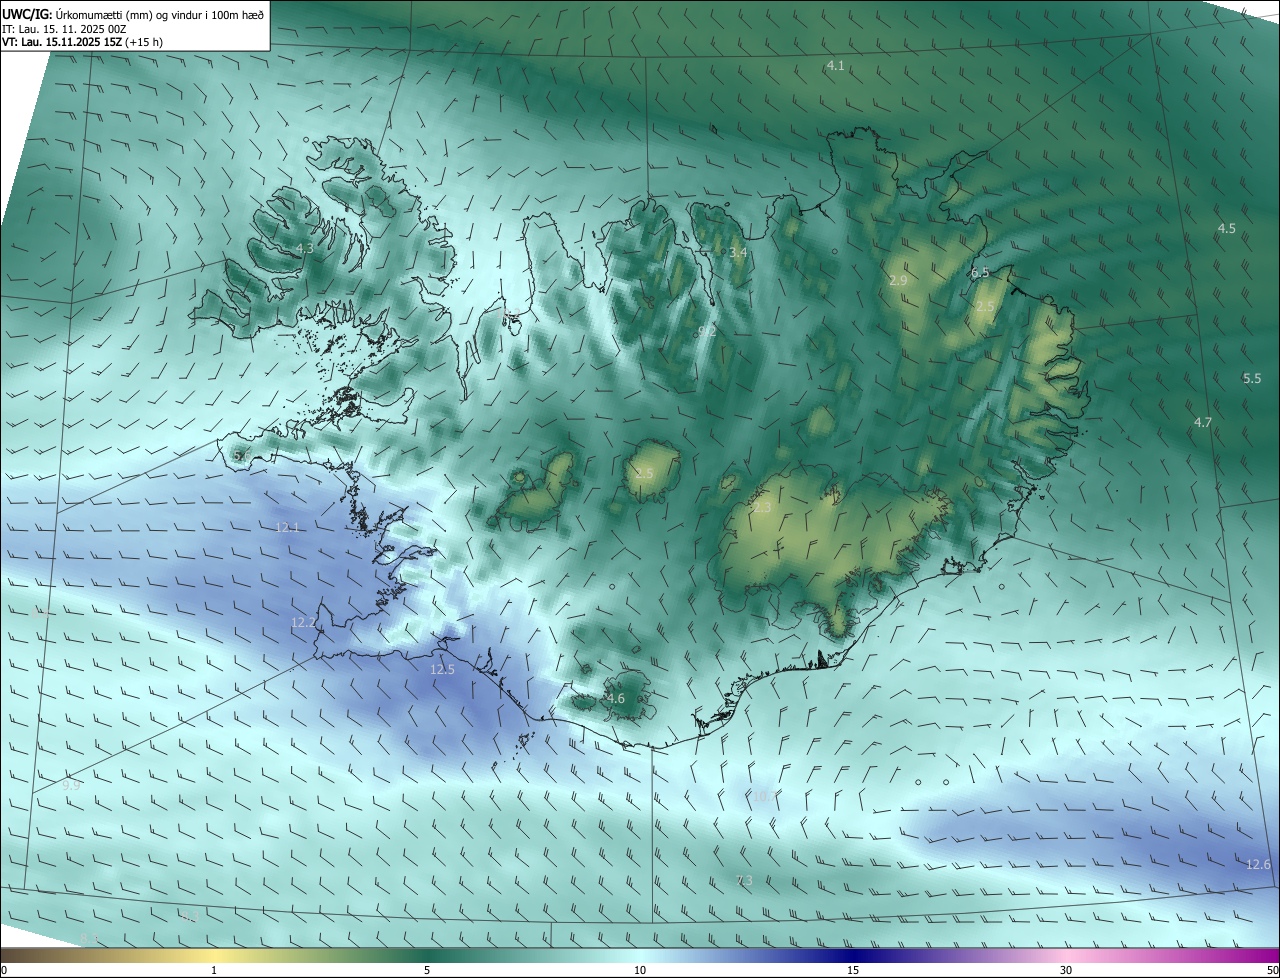Click the 5.5 value label on the map
Image resolution: width=1280 pixels, height=978 pixels.
tap(1252, 378)
